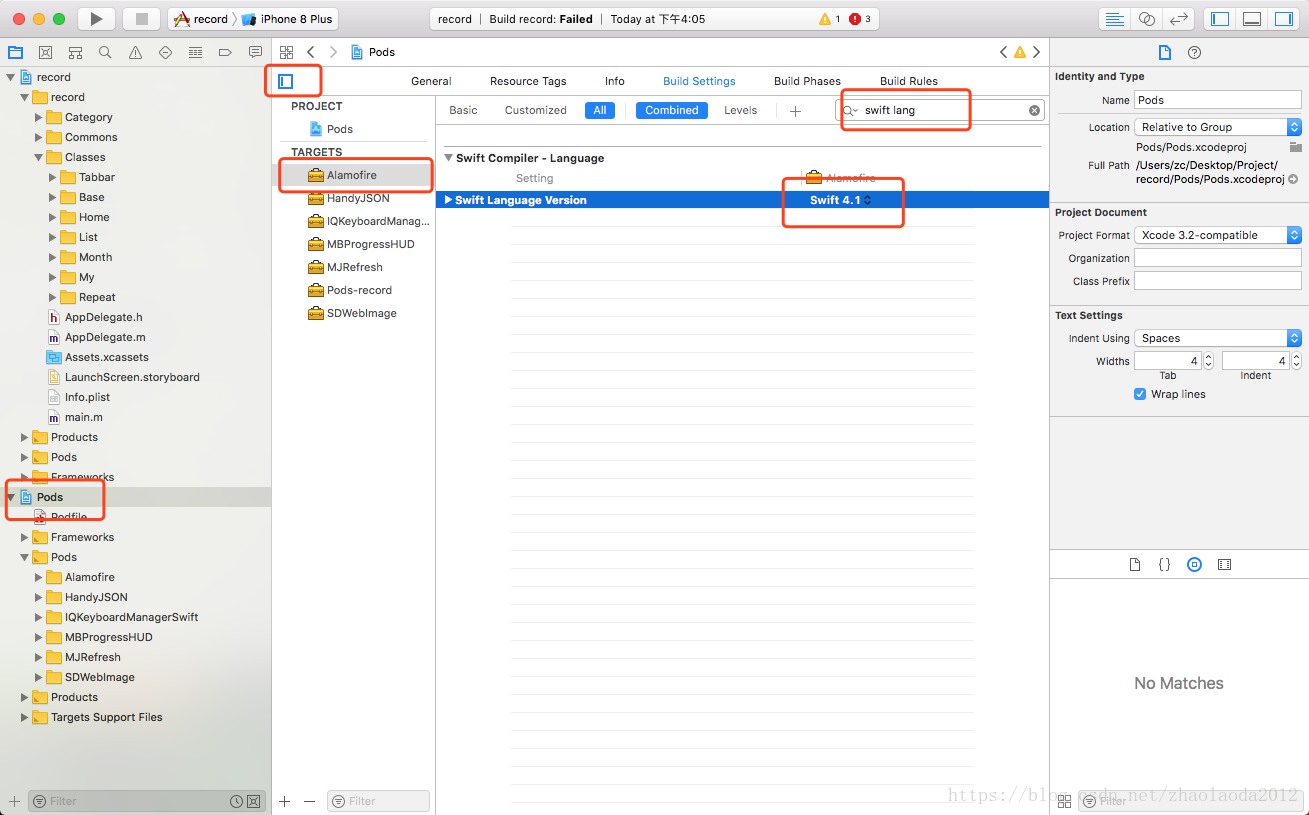Open the Object library
1309x815 pixels.
pos(1194,565)
